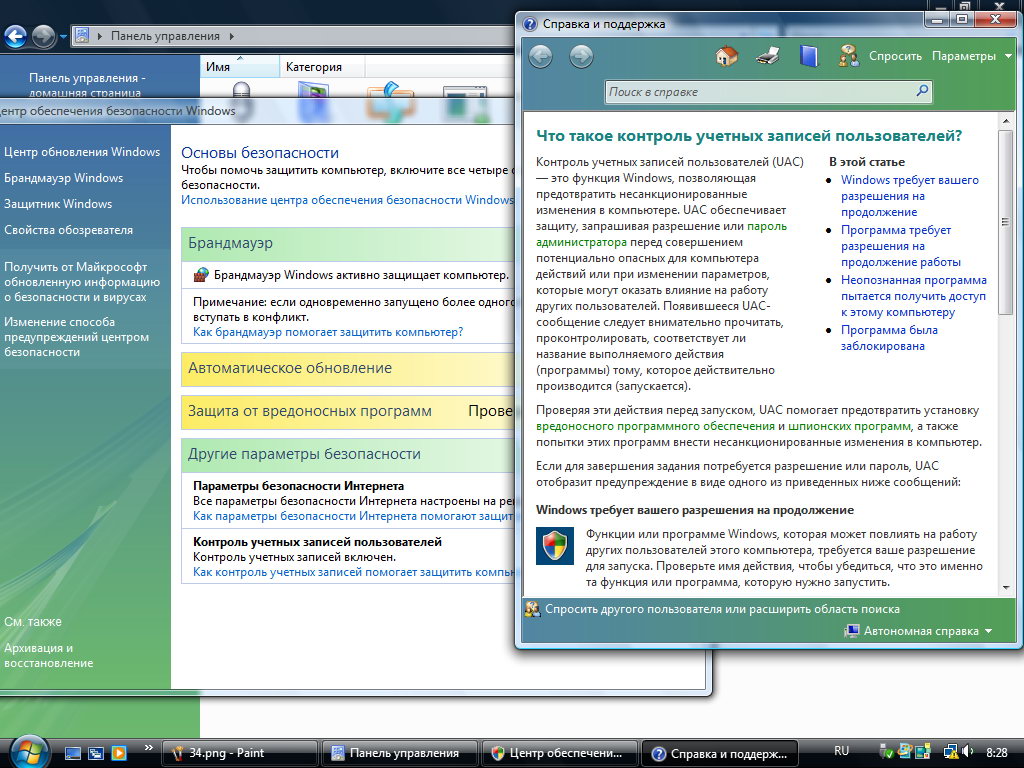Image resolution: width=1024 pixels, height=768 pixels.
Task: Click вредоносного программного обеспечения glossary link
Action: click(655, 426)
